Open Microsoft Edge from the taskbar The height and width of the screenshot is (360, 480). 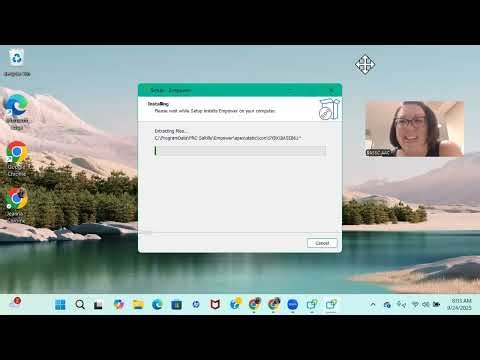[157, 304]
